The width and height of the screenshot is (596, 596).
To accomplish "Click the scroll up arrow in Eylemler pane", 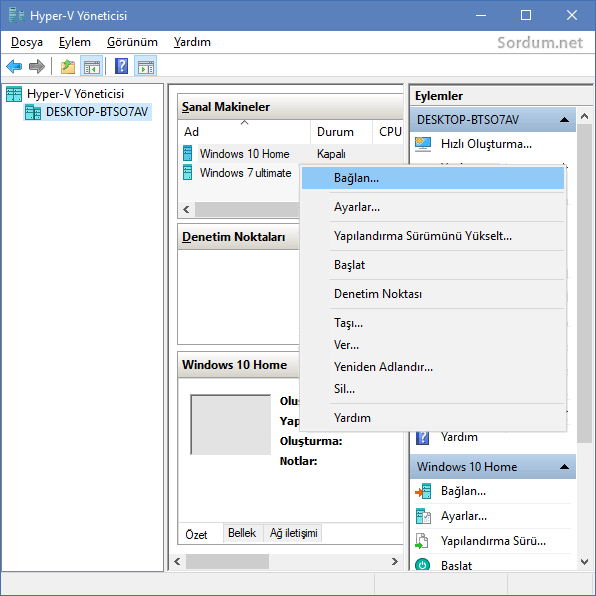I will coord(585,117).
